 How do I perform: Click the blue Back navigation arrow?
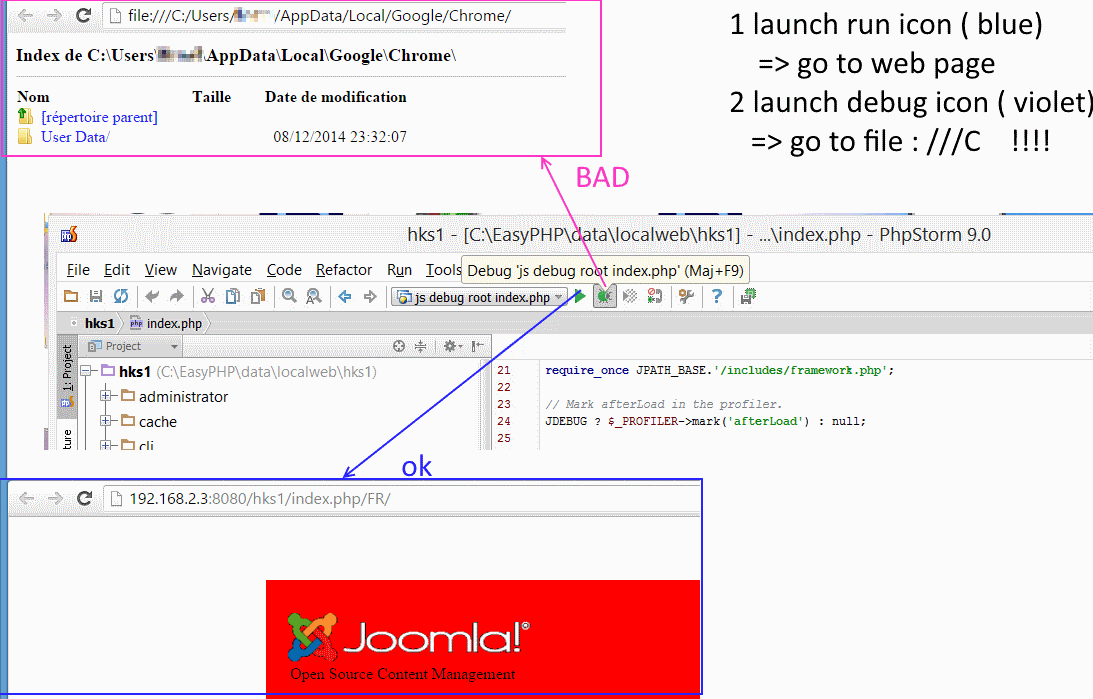click(x=344, y=297)
